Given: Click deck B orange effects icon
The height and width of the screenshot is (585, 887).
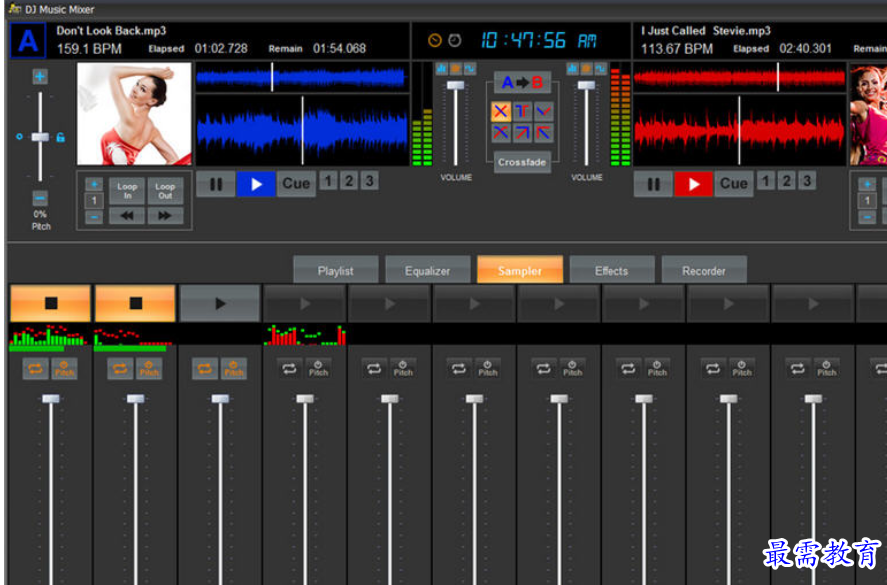Looking at the screenshot, I should pyautogui.click(x=587, y=68).
